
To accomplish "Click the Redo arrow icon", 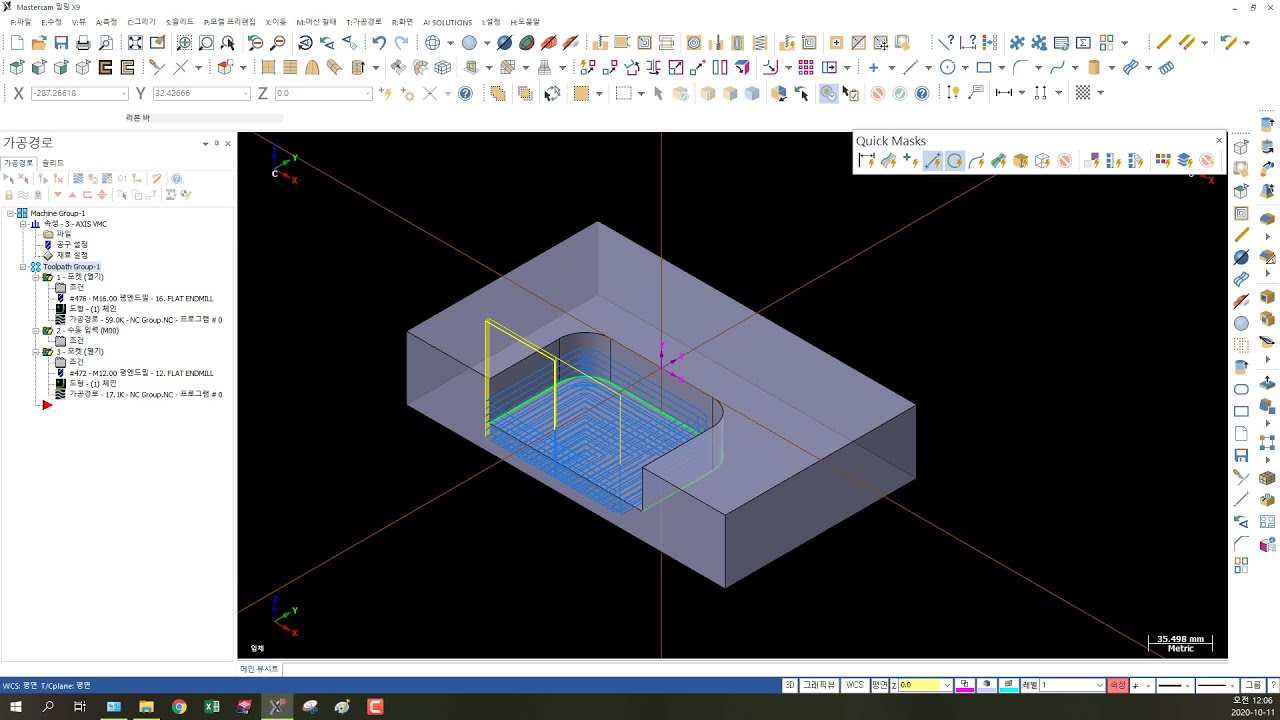I will [x=401, y=43].
